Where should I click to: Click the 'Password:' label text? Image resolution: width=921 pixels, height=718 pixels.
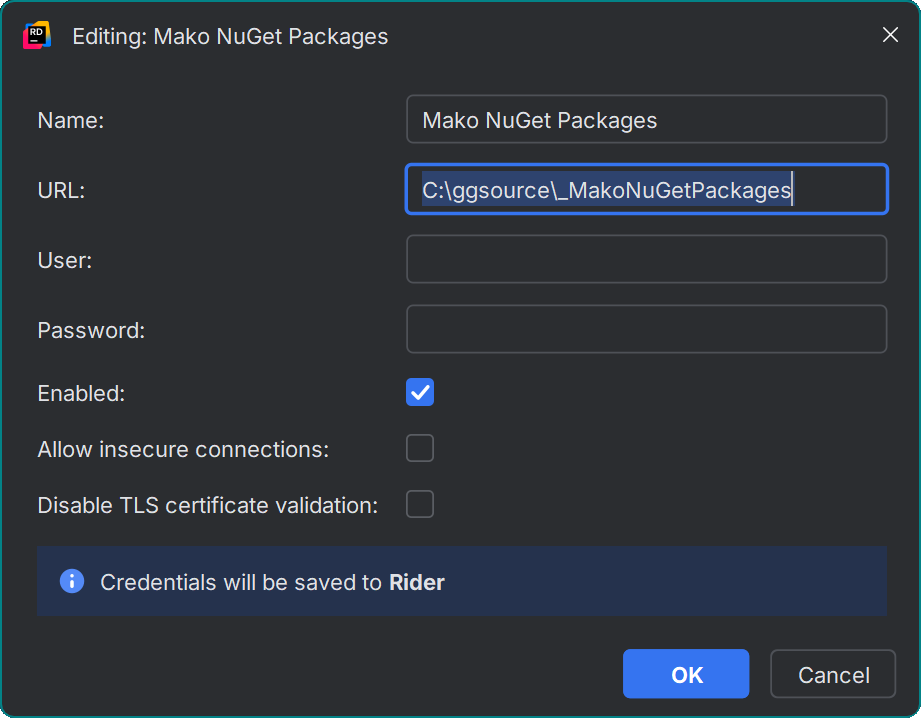91,330
